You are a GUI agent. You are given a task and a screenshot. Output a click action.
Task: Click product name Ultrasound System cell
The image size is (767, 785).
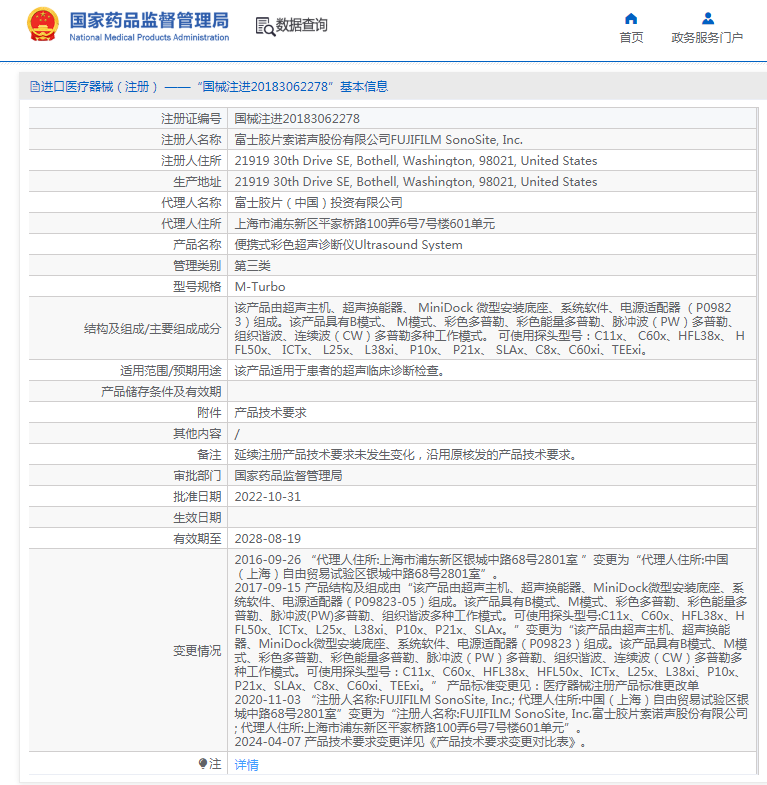click(492, 245)
